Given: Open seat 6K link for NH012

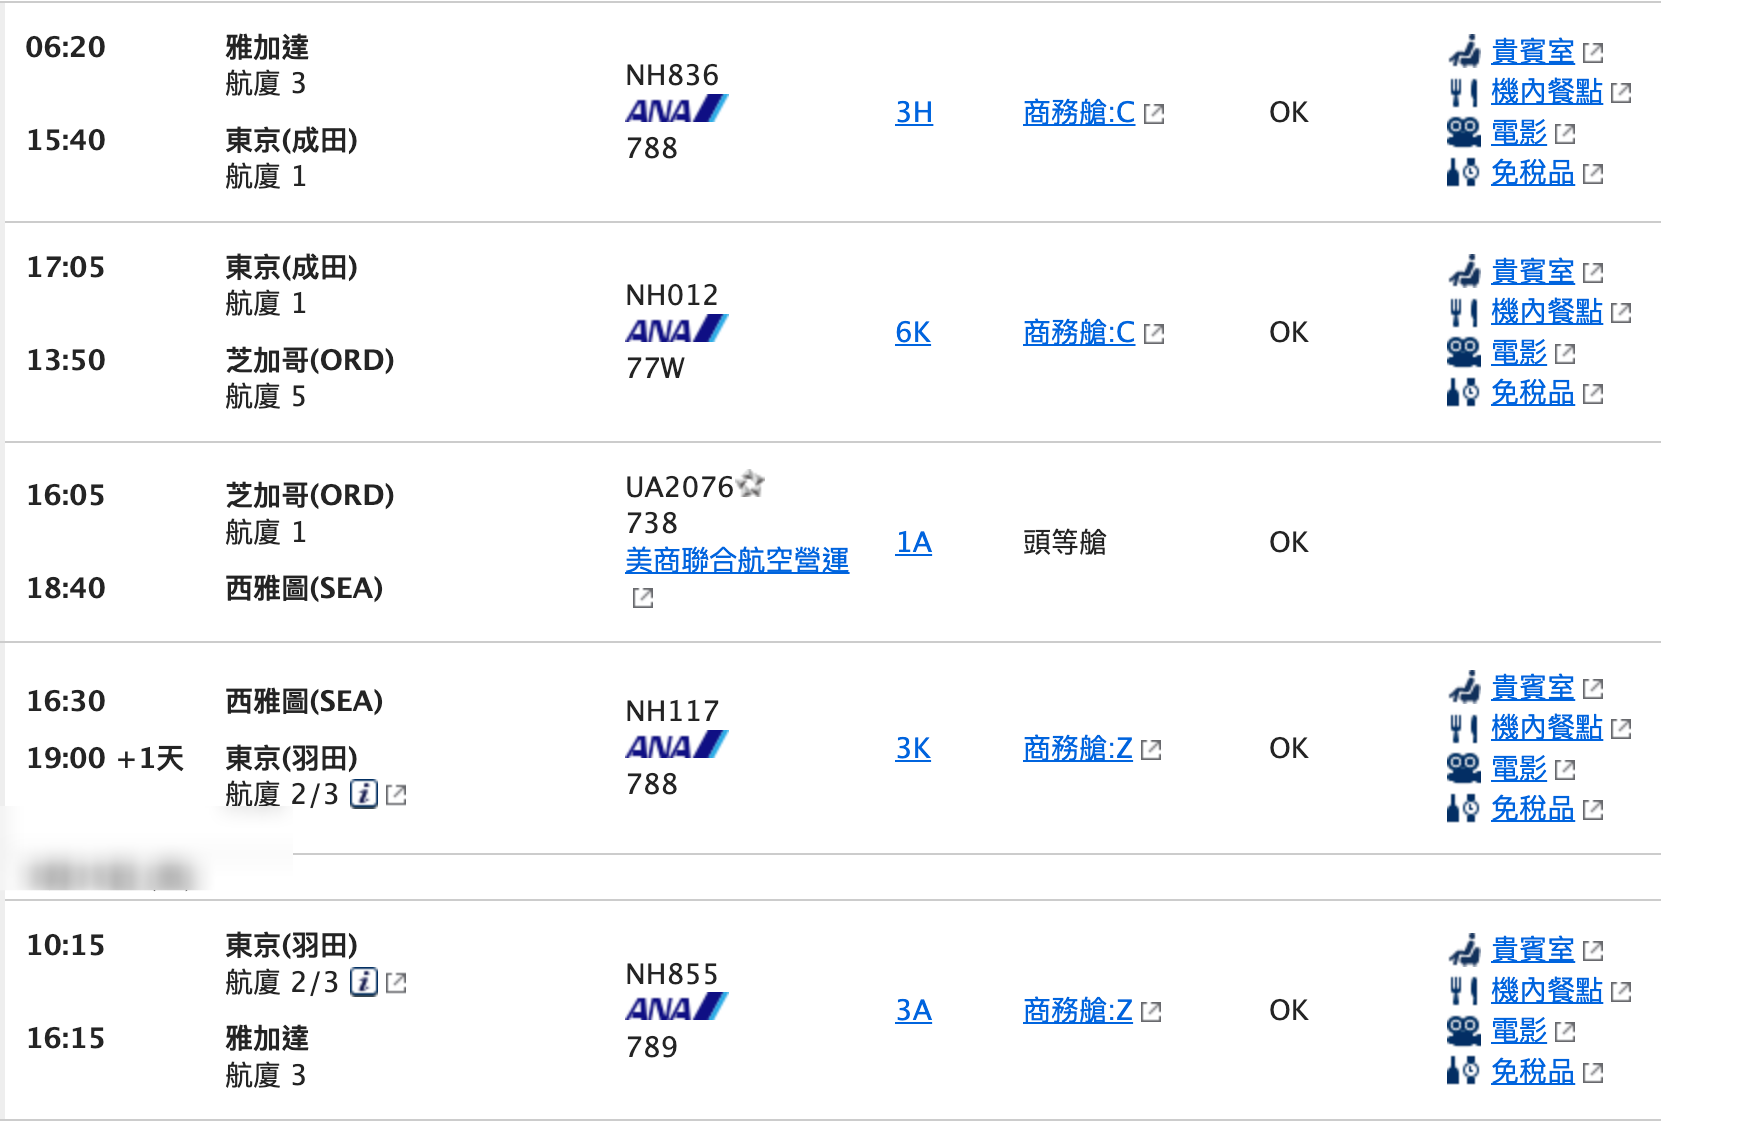Looking at the screenshot, I should (913, 332).
